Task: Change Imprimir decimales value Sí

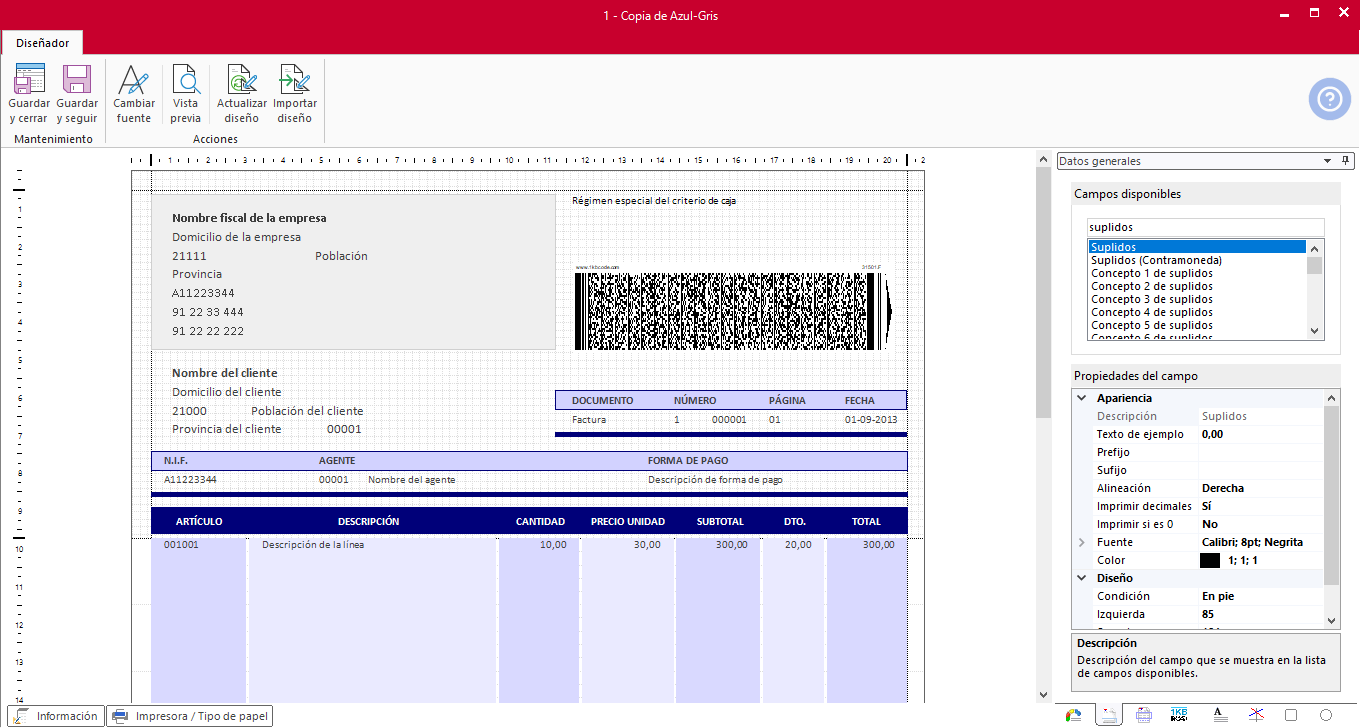Action: click(1260, 506)
